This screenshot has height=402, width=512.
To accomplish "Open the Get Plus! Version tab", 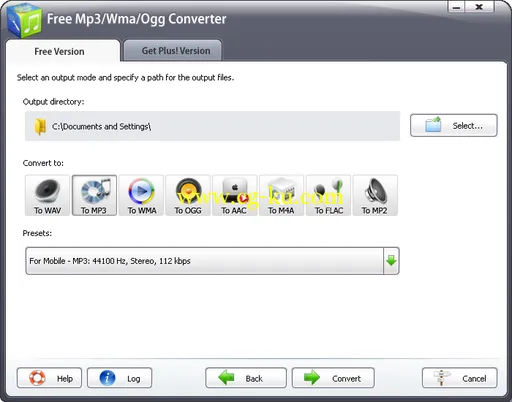I will pos(173,51).
